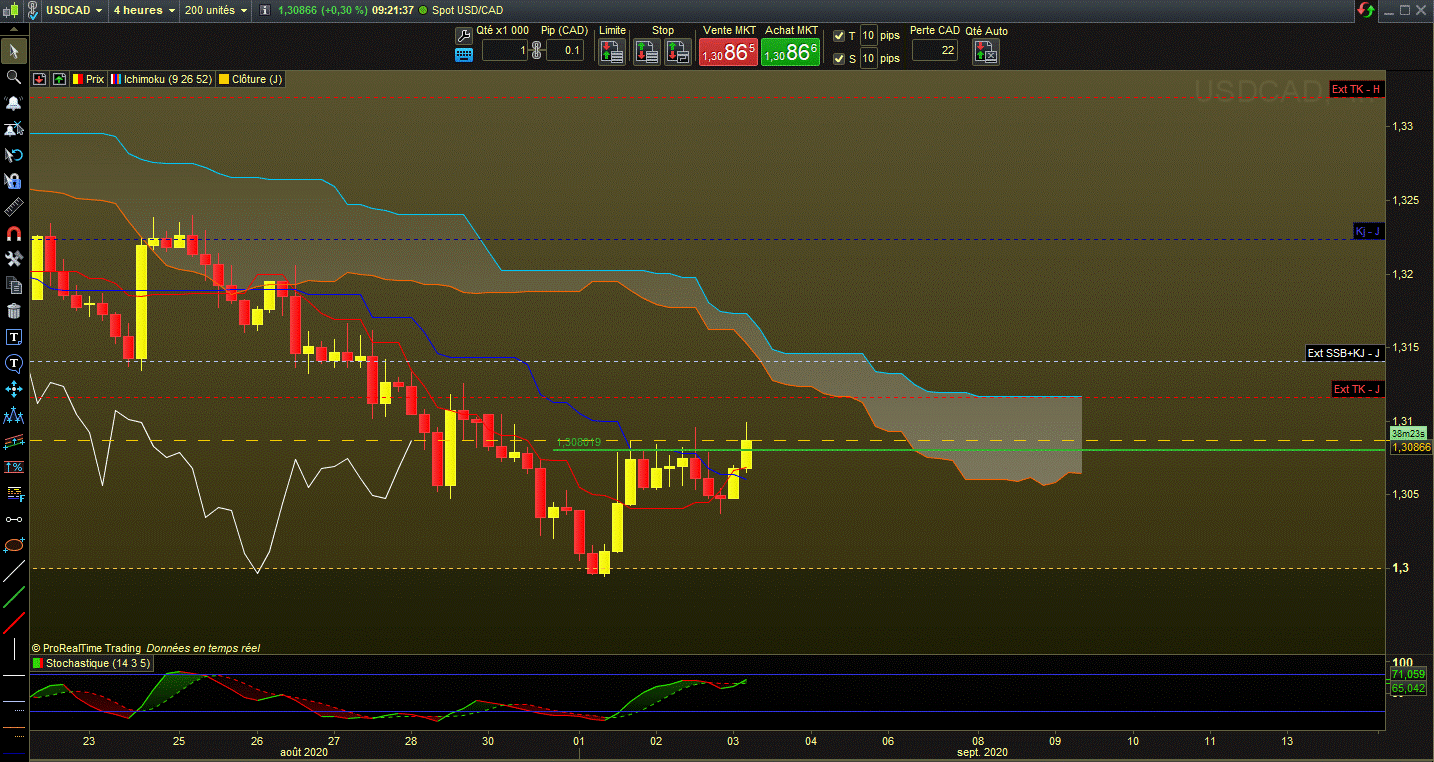Viewport: 1434px width, 762px height.
Task: Place a stop order with linked window
Action: tap(678, 52)
